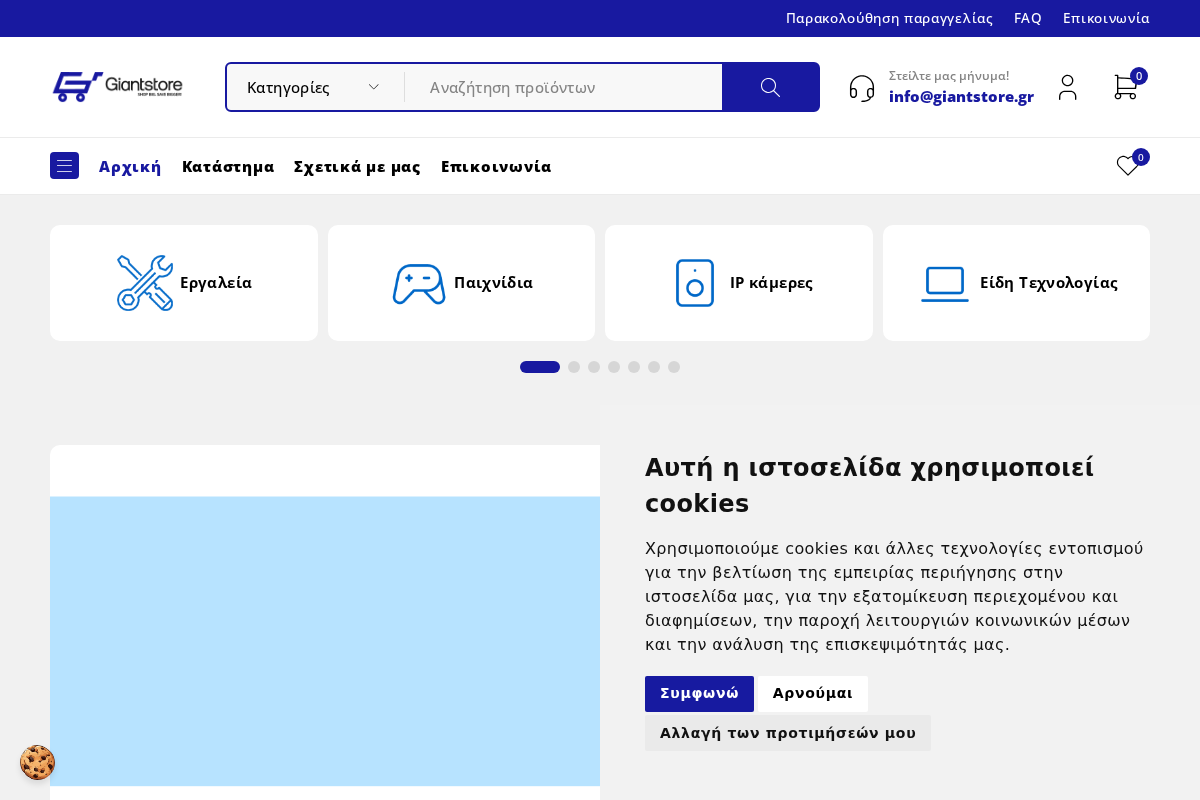Screen dimensions: 1200x800
Task: Open the blue hamburger menu button
Action: point(64,166)
